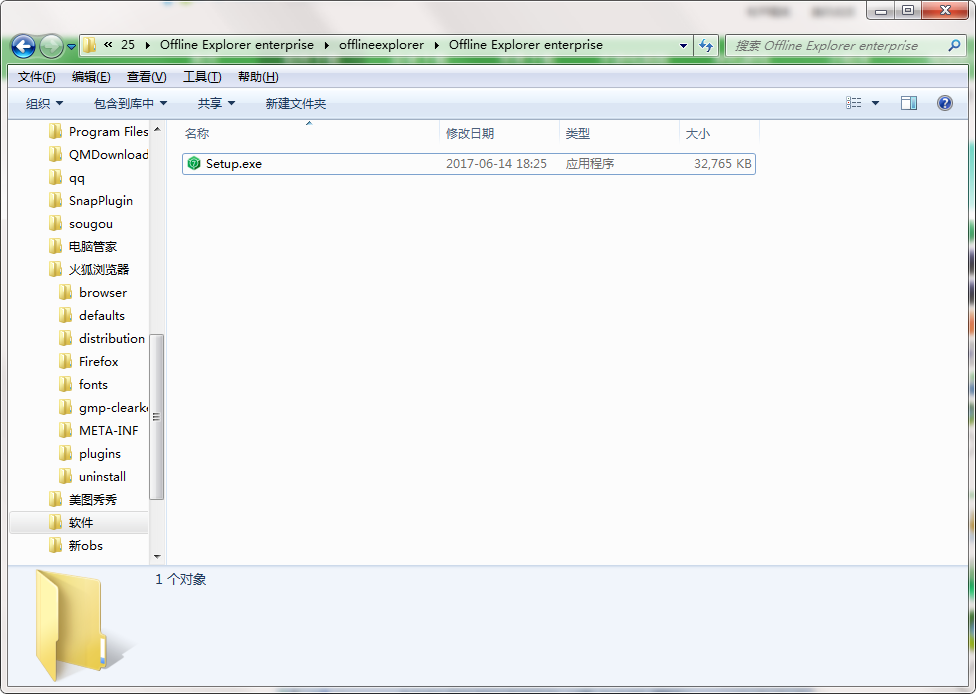Screen dimensions: 976x694
Task: Click the green Setup.exe application icon
Action: pyautogui.click(x=194, y=163)
